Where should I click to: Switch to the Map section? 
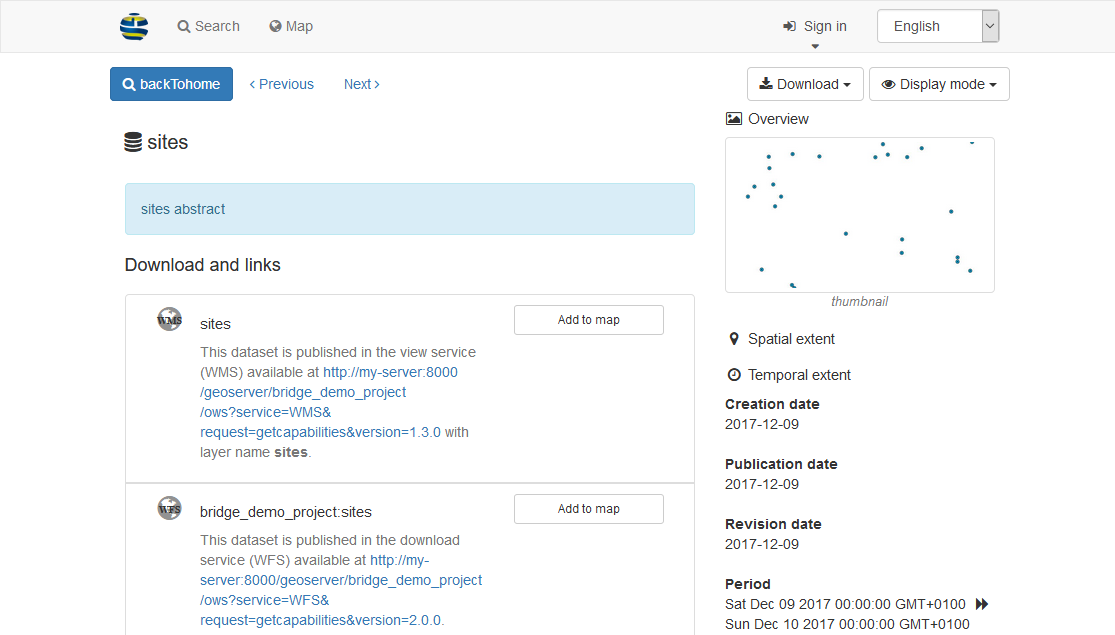[299, 25]
